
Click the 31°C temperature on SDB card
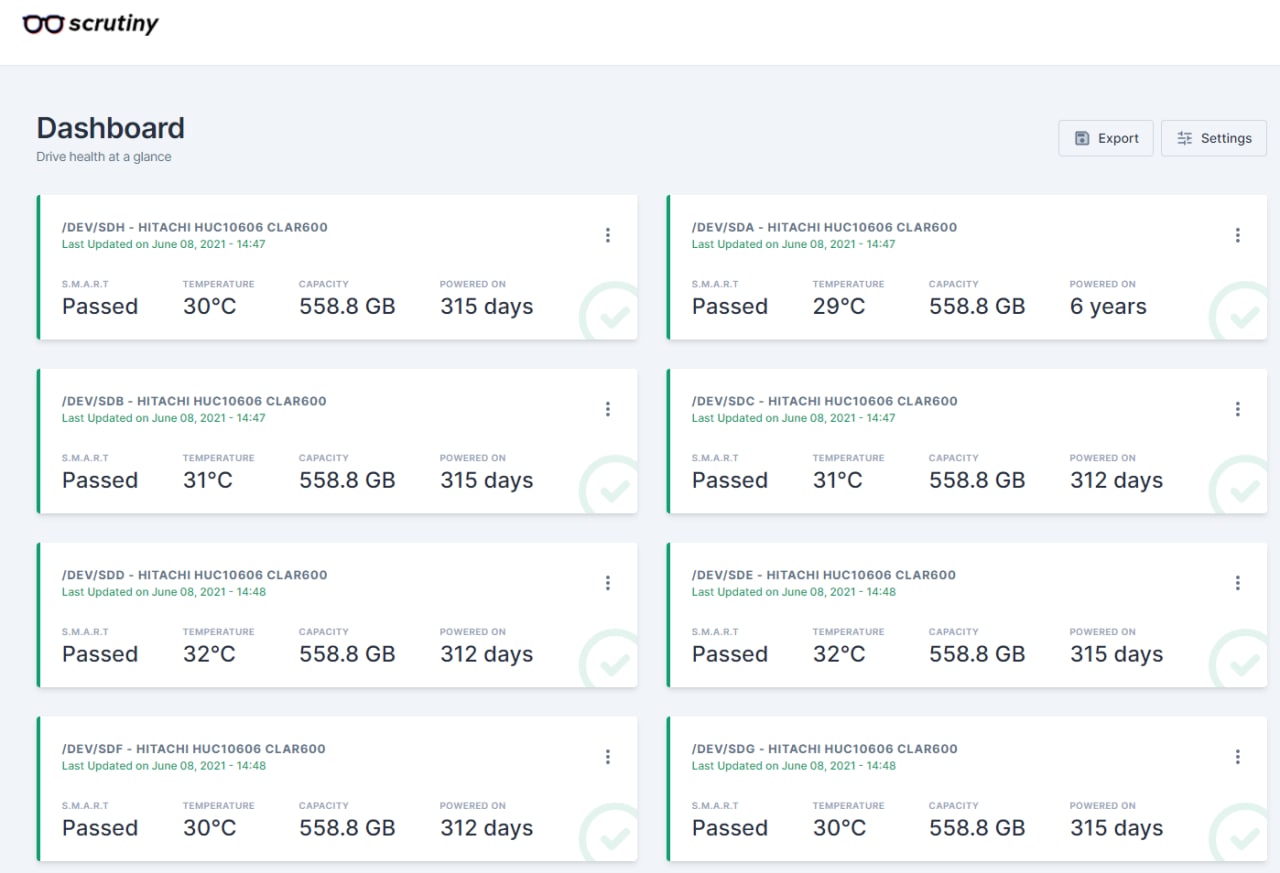point(208,481)
